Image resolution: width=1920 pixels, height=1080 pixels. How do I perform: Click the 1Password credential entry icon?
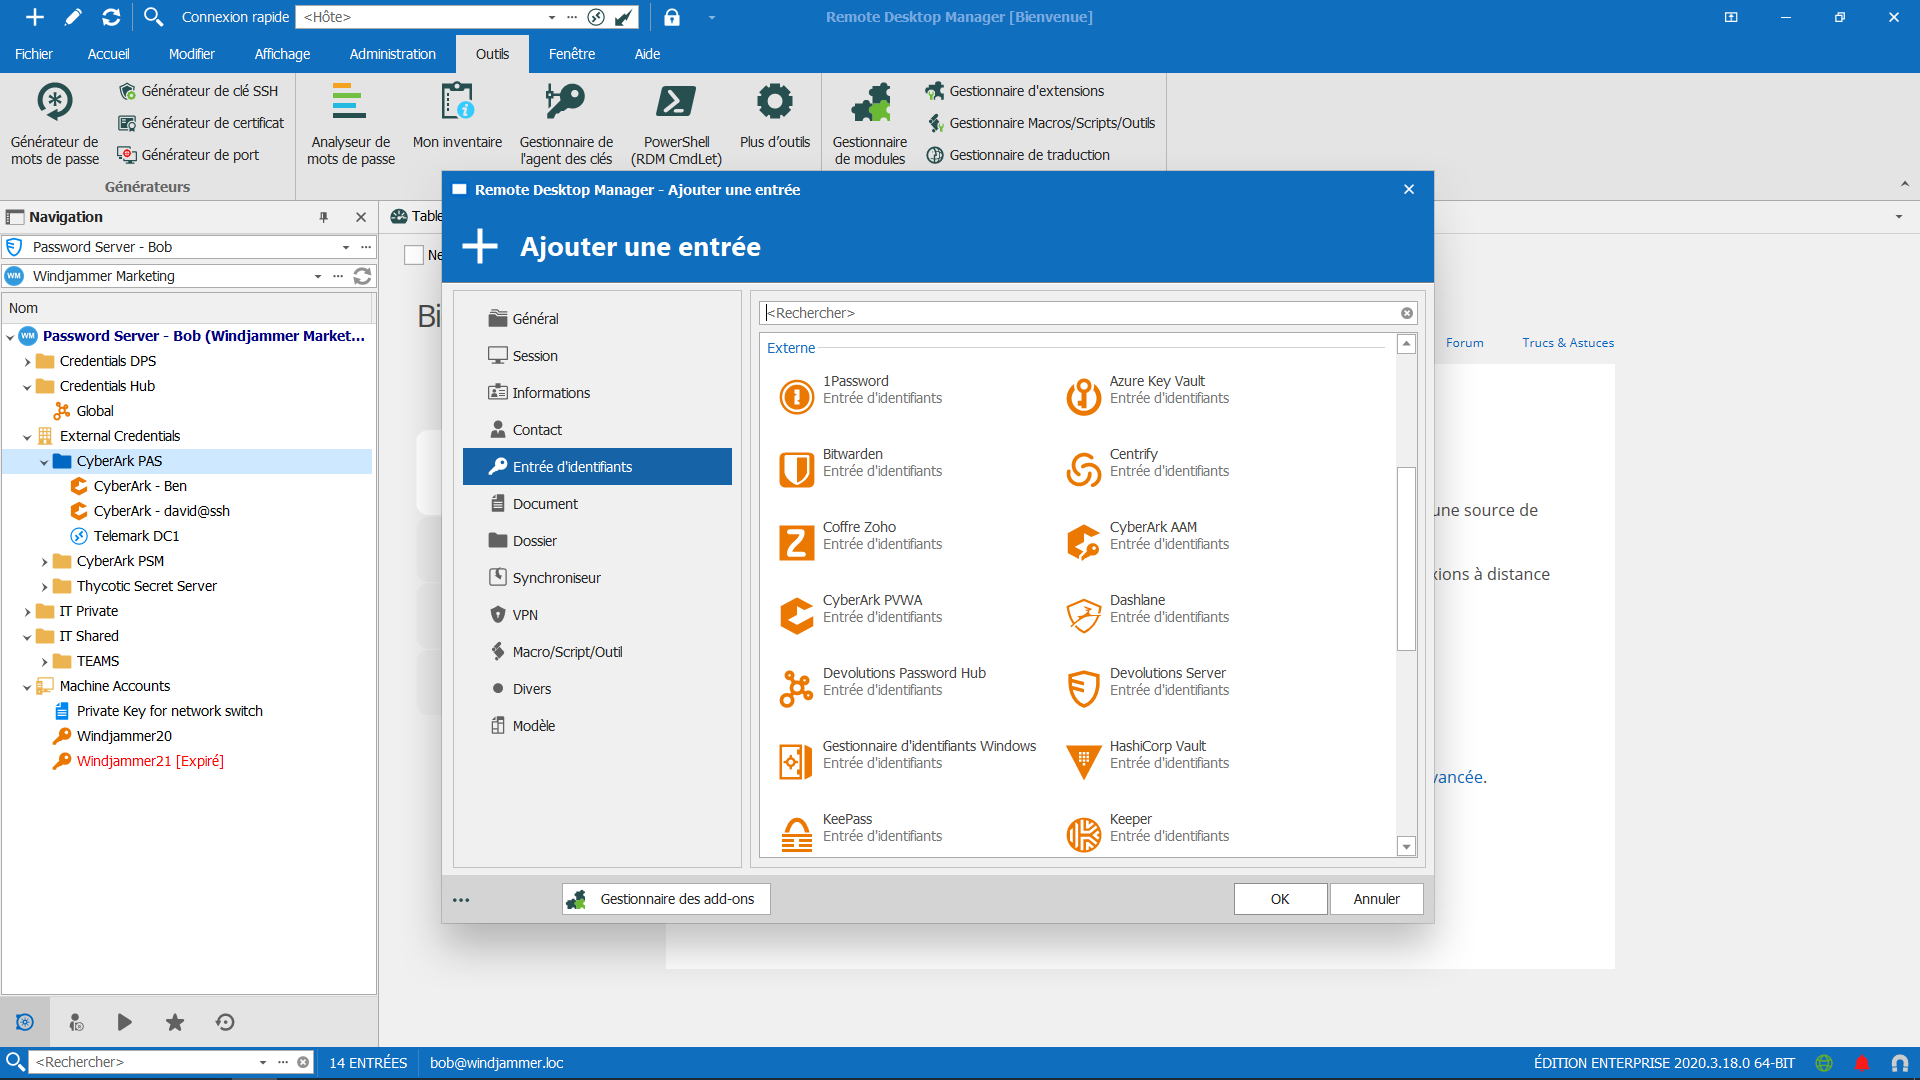[793, 390]
